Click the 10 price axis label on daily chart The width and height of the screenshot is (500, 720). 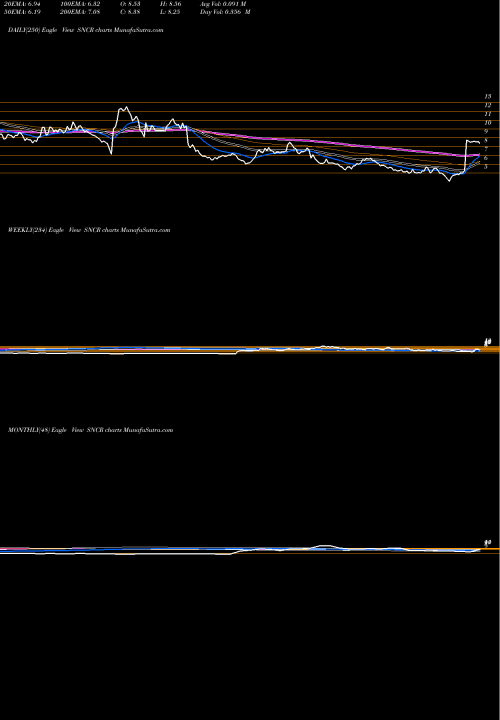click(488, 123)
